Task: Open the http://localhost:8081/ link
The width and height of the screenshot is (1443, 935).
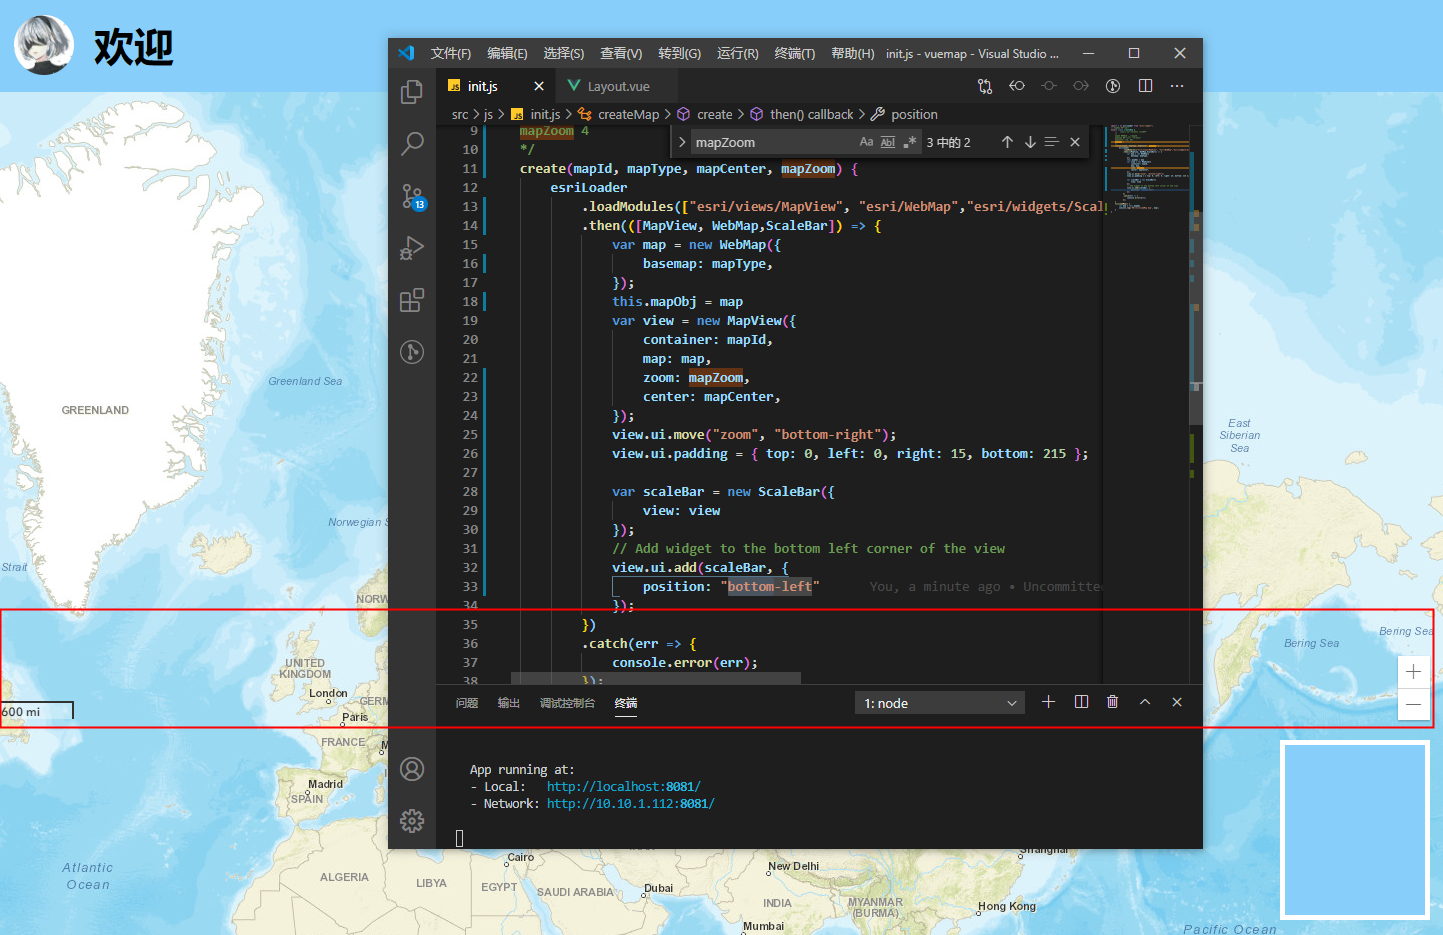Action: [x=622, y=786]
